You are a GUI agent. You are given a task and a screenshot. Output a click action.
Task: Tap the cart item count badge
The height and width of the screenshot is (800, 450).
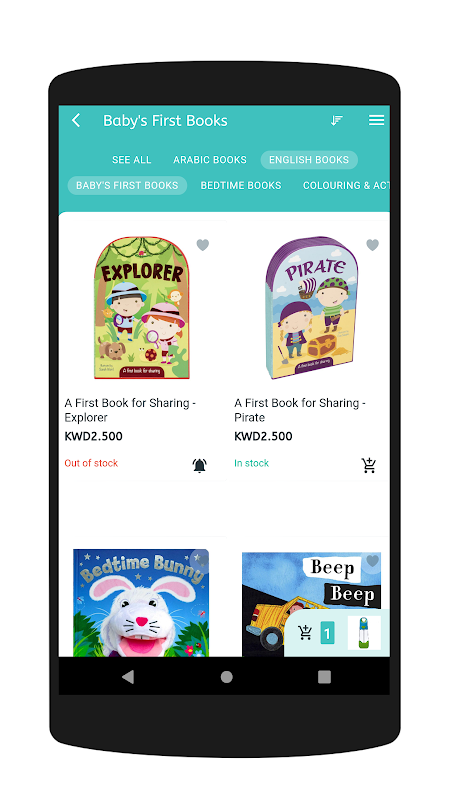click(327, 634)
